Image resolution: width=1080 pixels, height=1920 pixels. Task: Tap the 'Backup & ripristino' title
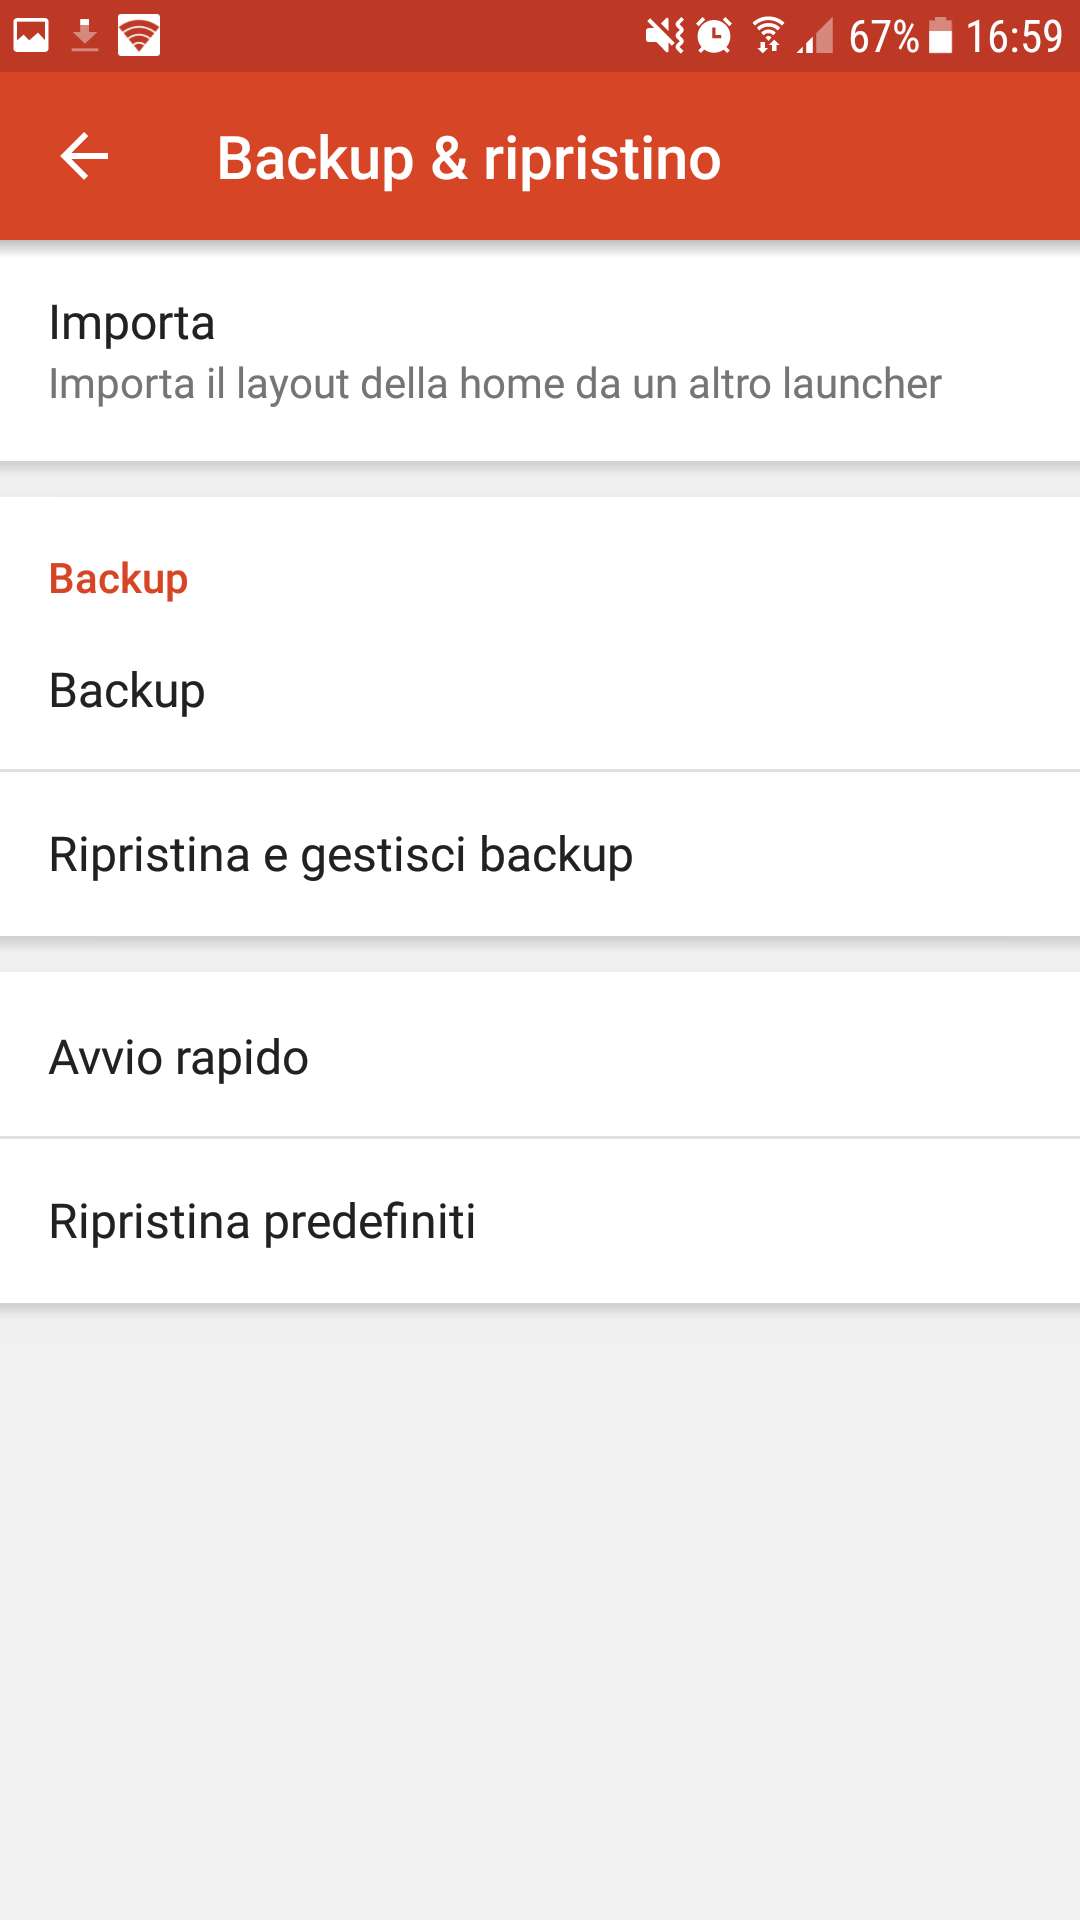pos(469,158)
